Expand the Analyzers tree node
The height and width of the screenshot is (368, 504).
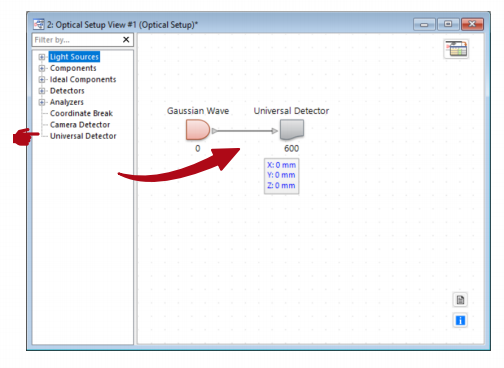(x=42, y=102)
